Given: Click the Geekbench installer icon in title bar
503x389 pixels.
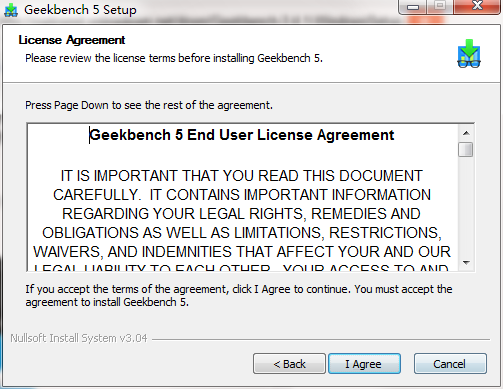Looking at the screenshot, I should pos(11,10).
